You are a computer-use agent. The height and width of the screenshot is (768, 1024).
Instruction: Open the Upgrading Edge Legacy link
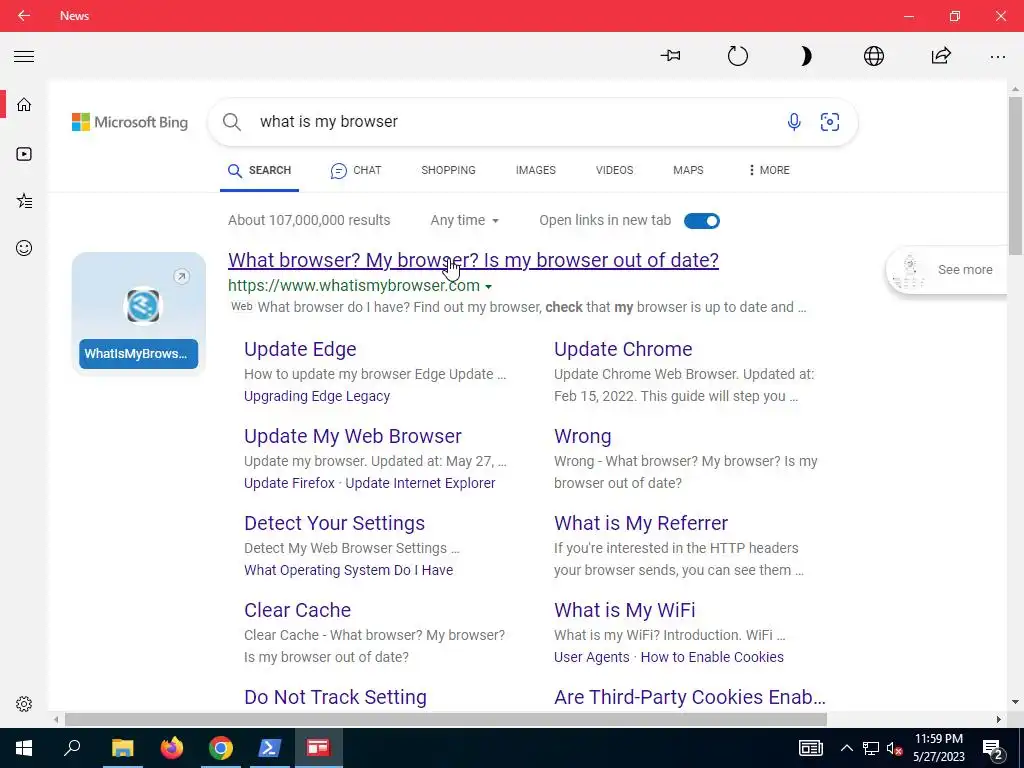point(317,396)
